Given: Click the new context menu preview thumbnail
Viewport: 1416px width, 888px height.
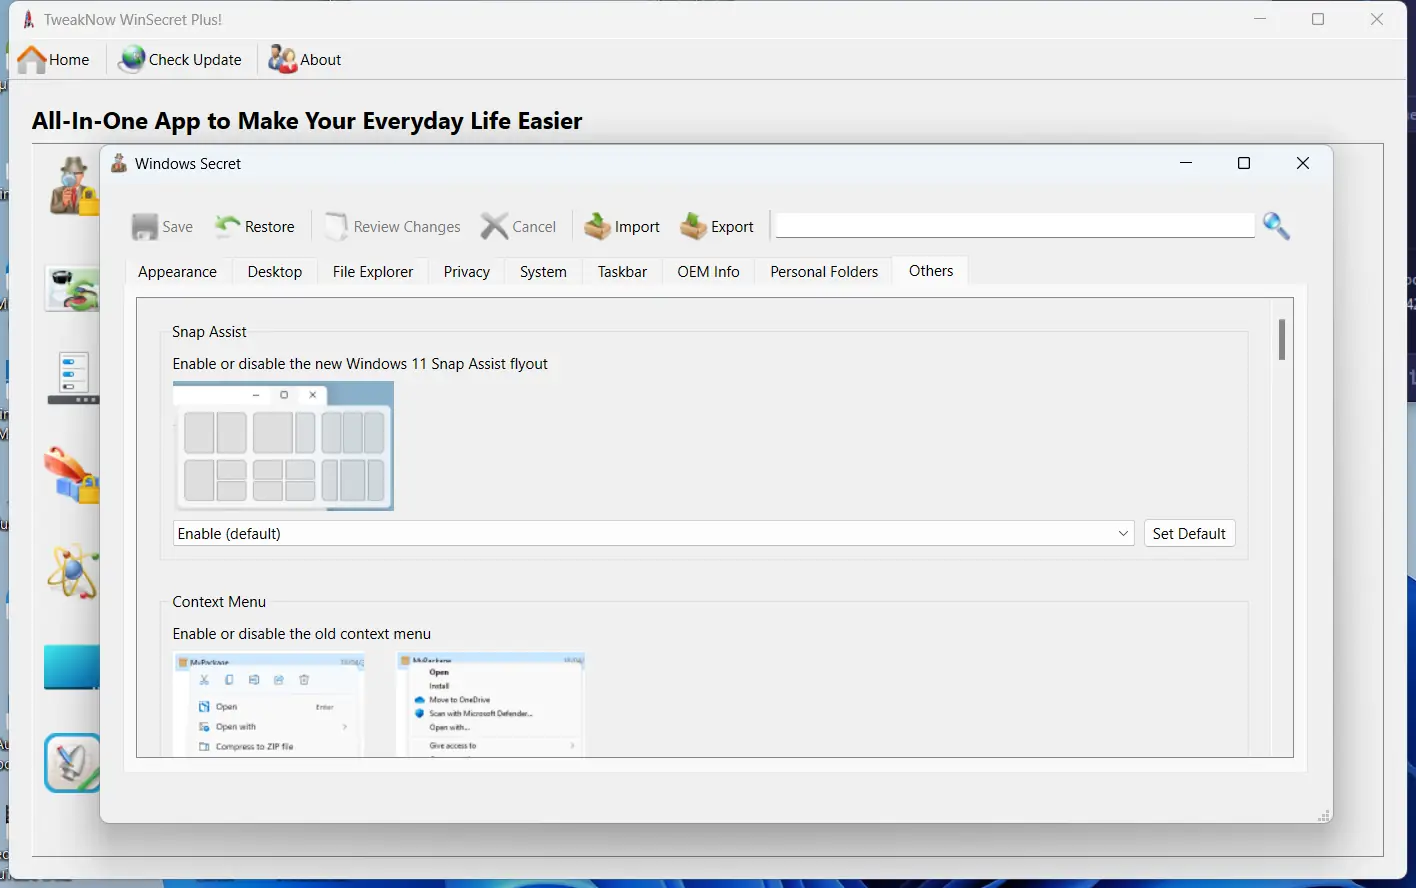Looking at the screenshot, I should click(269, 704).
